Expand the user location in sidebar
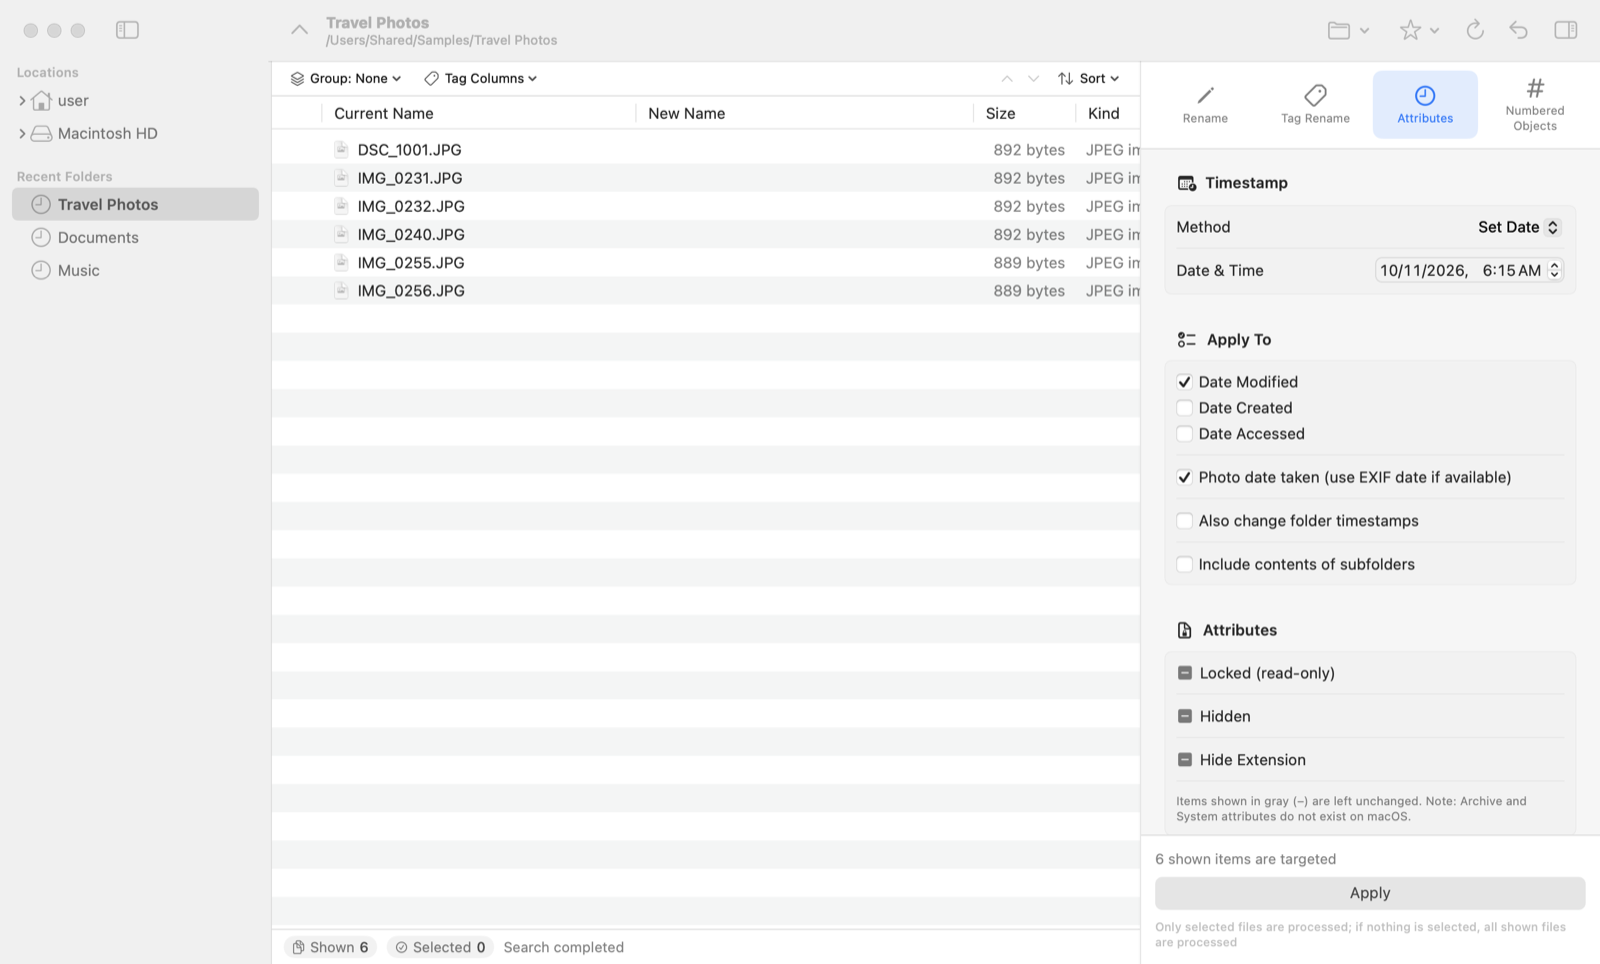 [22, 101]
